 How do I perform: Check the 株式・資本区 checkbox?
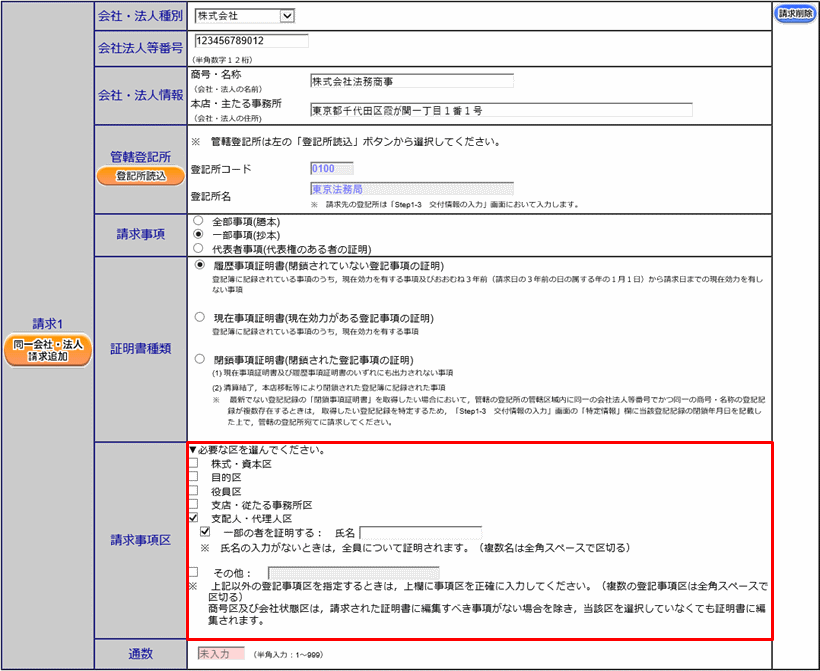tap(194, 464)
